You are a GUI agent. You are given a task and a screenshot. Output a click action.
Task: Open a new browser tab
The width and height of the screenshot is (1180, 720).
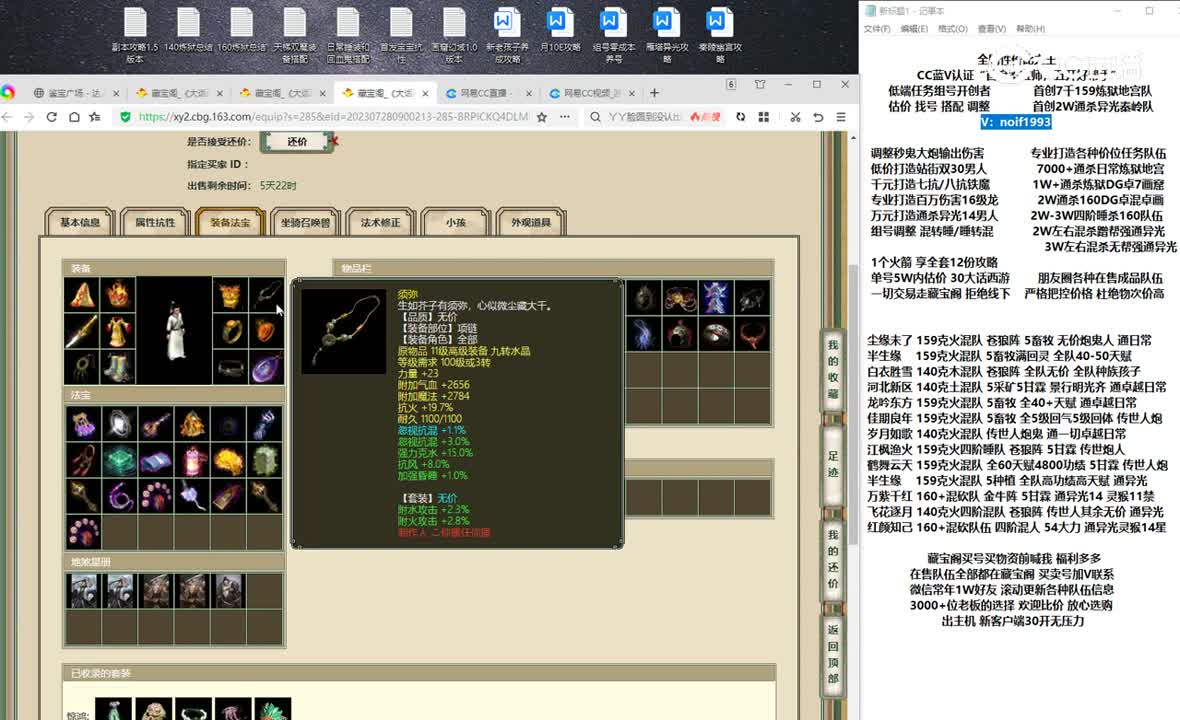[x=655, y=93]
